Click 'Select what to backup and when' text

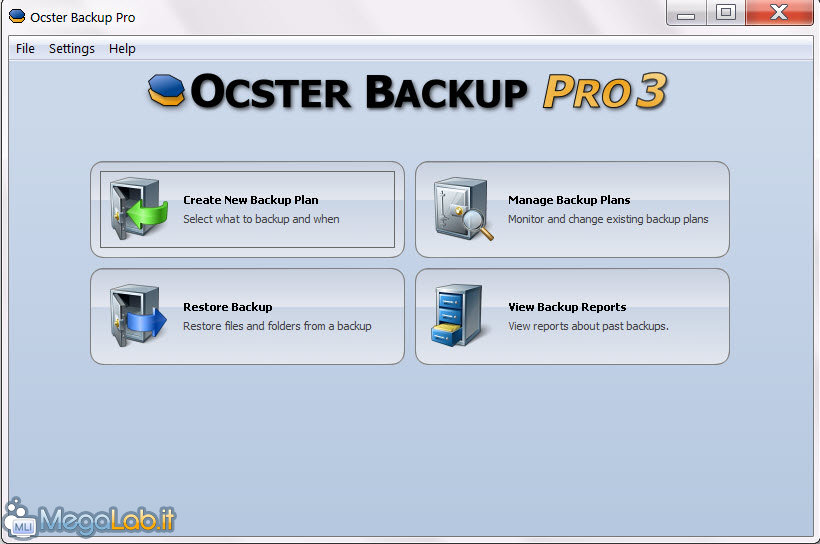click(x=261, y=219)
